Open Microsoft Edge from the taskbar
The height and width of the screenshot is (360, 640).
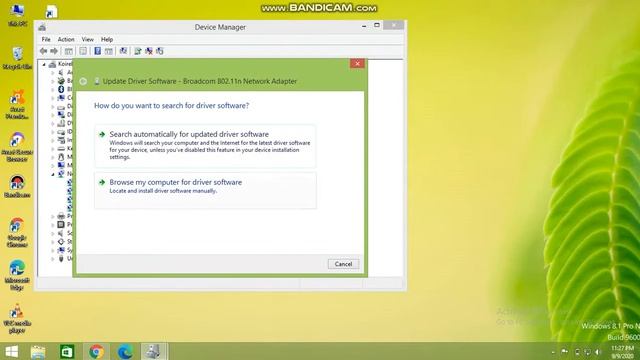(x=125, y=351)
